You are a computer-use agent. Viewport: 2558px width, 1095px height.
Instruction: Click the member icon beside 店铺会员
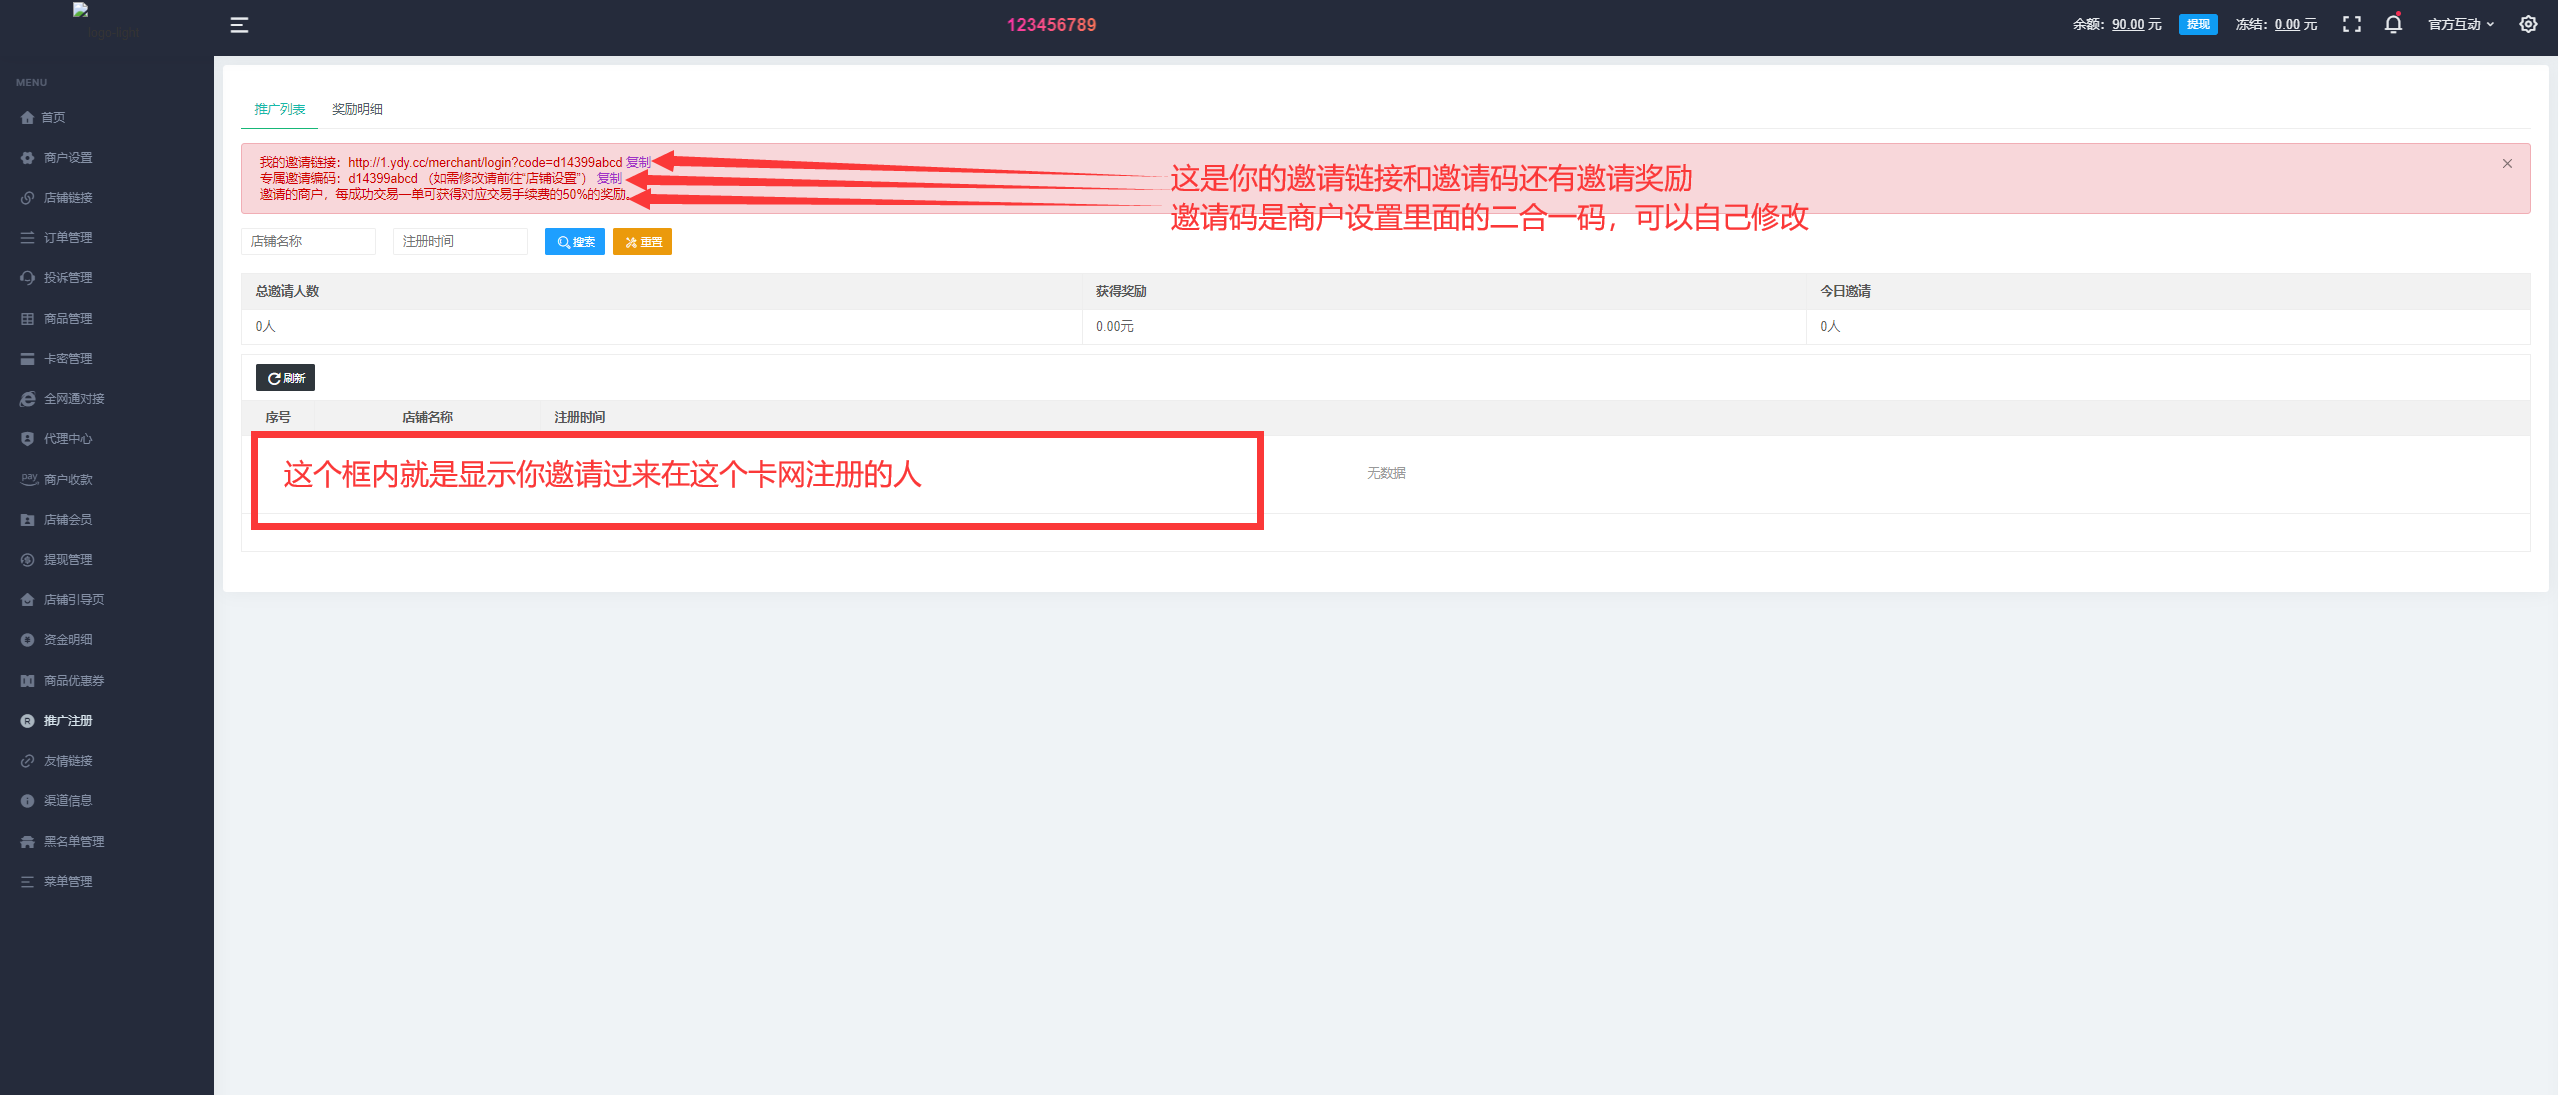tap(27, 520)
